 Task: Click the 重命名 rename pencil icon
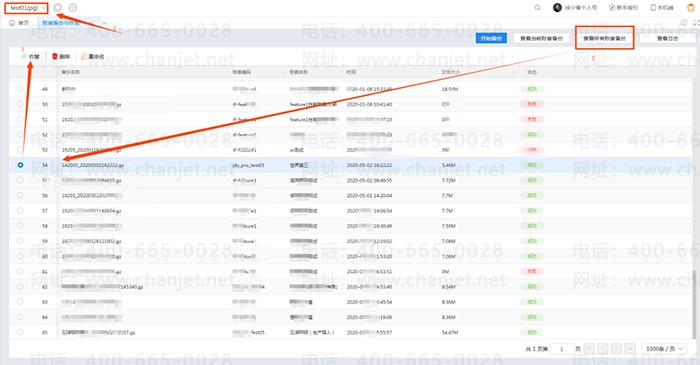pyautogui.click(x=84, y=57)
